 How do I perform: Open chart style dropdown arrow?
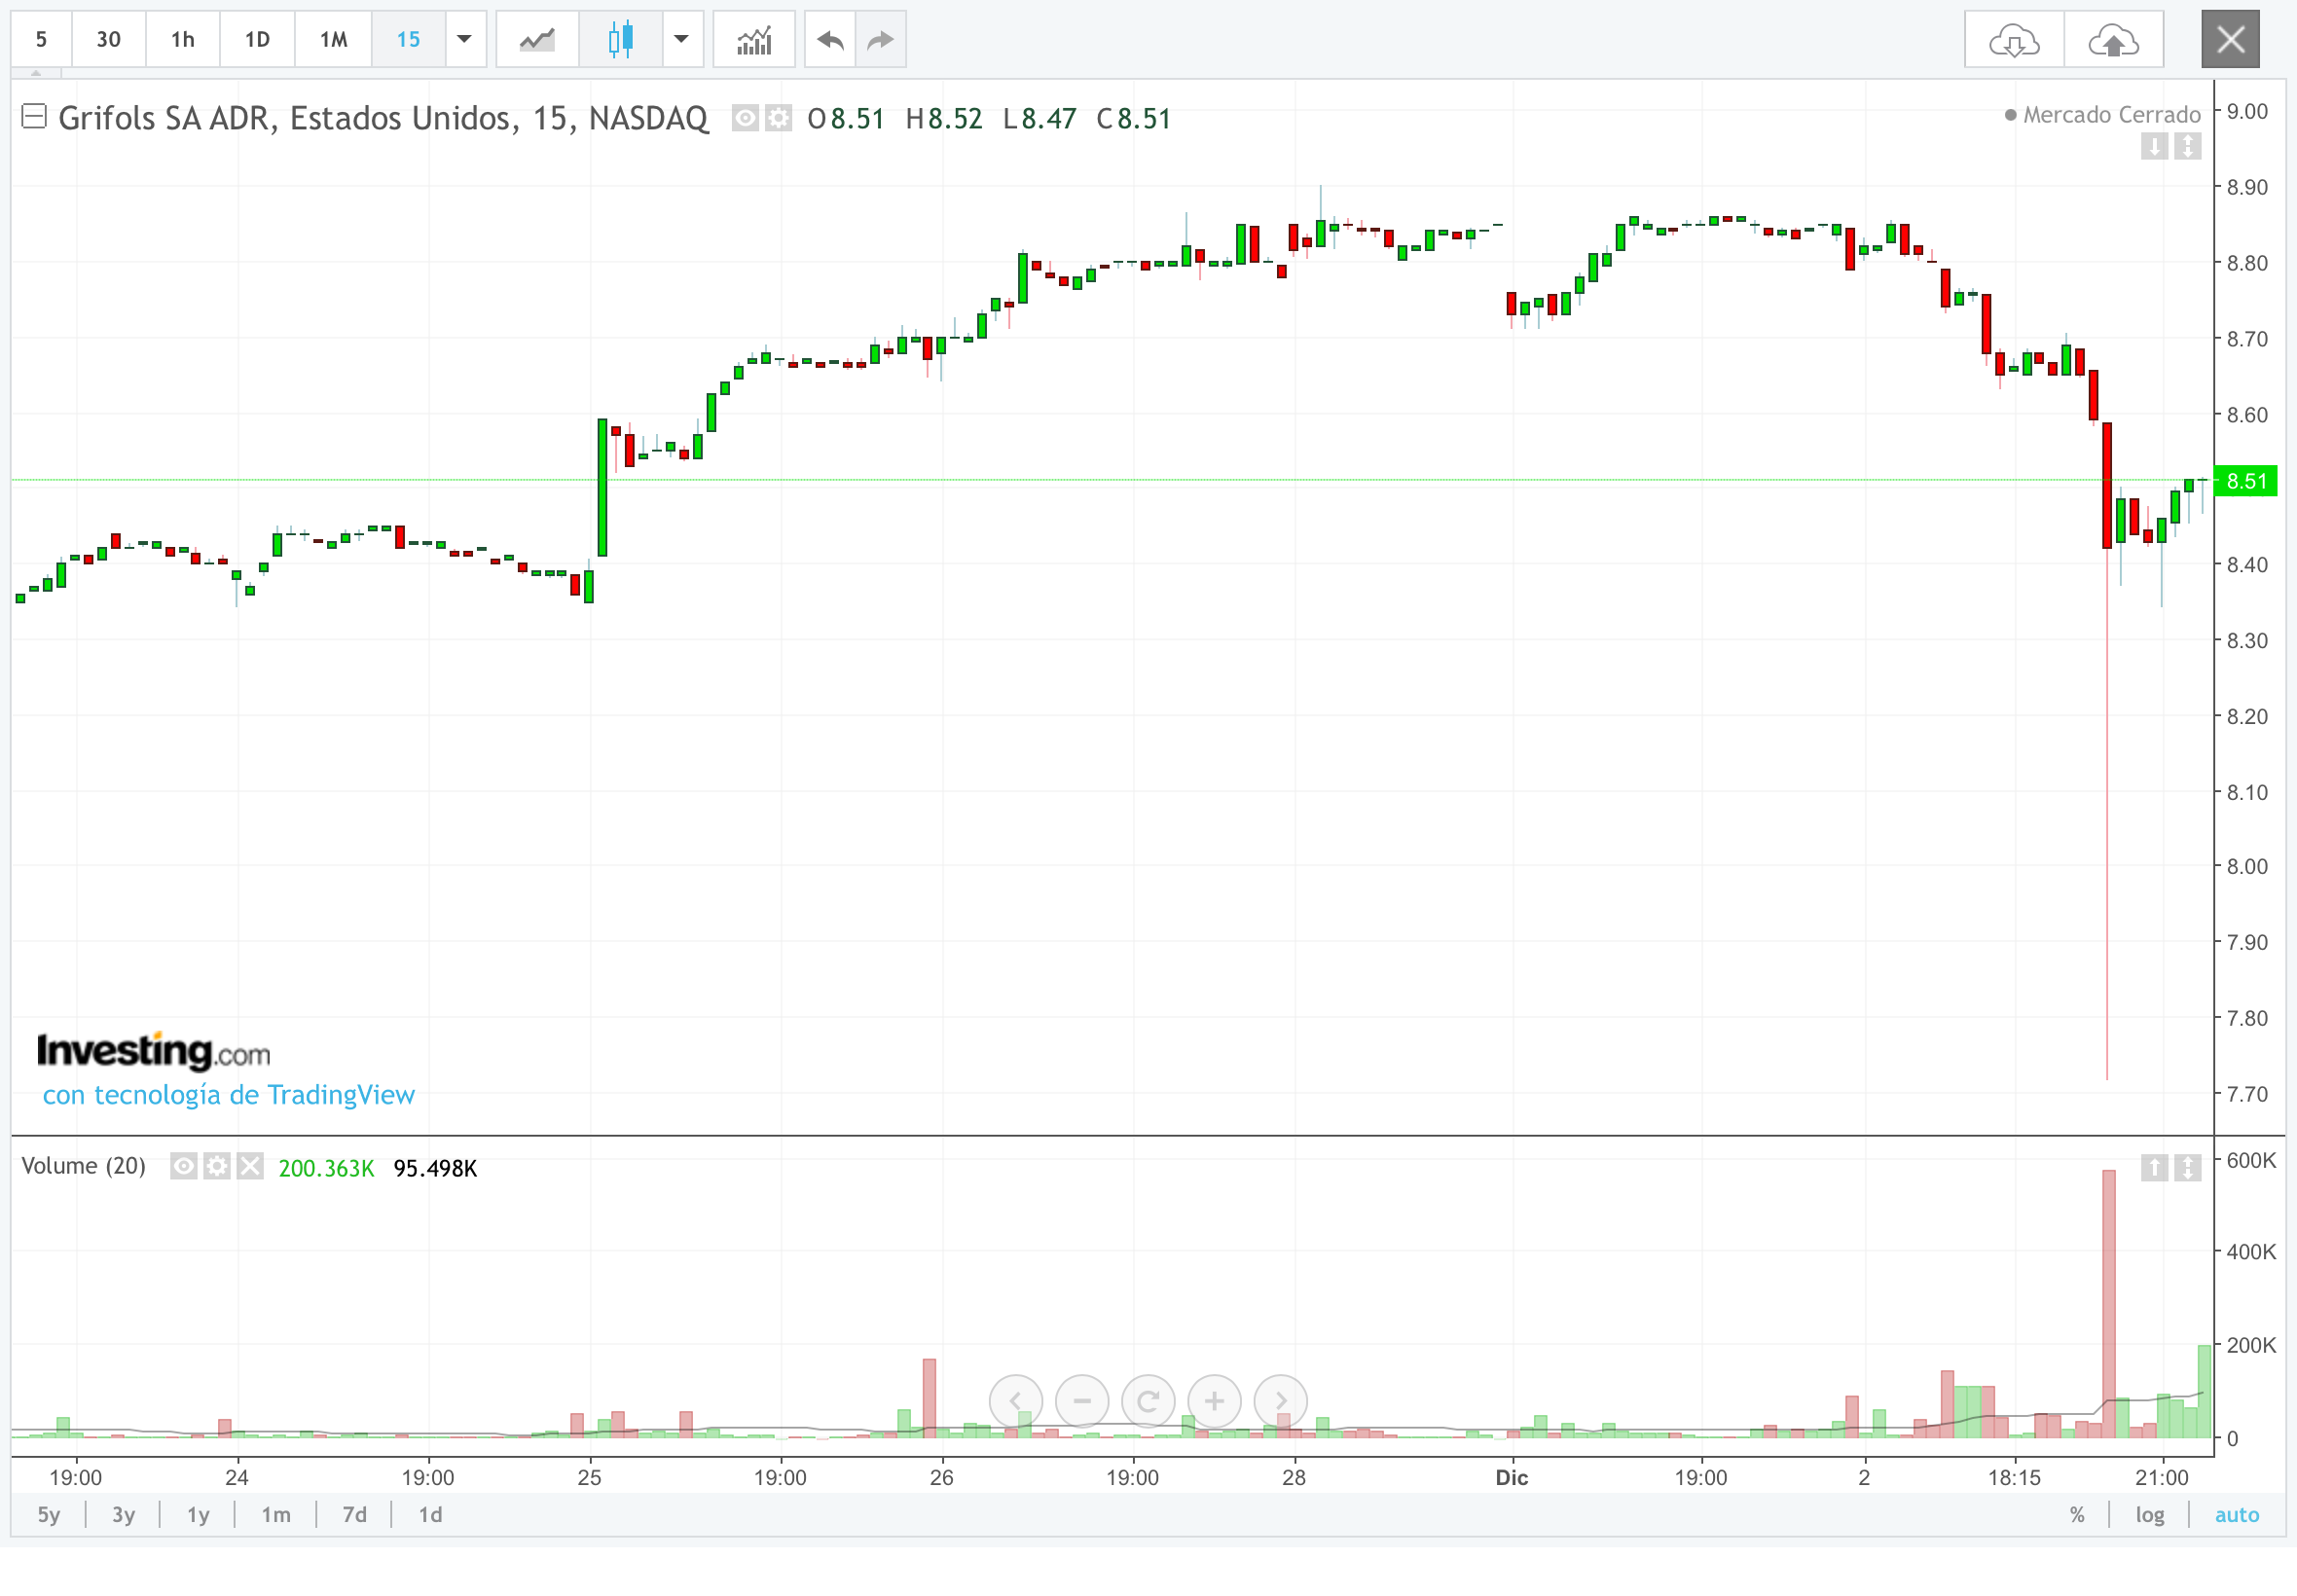(682, 40)
